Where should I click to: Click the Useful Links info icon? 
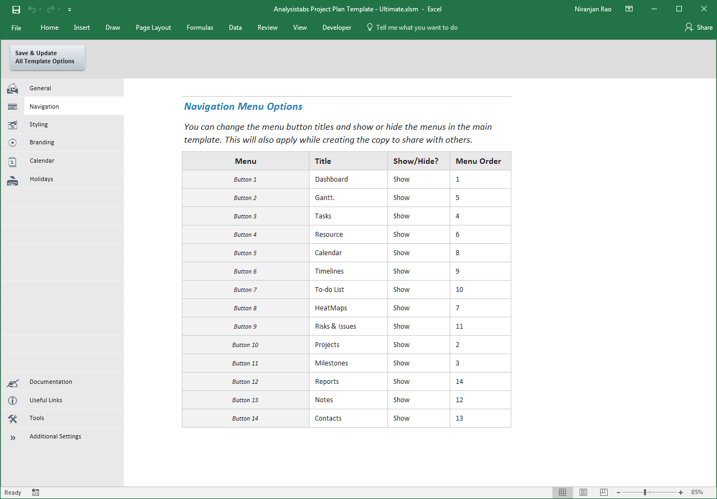12,401
